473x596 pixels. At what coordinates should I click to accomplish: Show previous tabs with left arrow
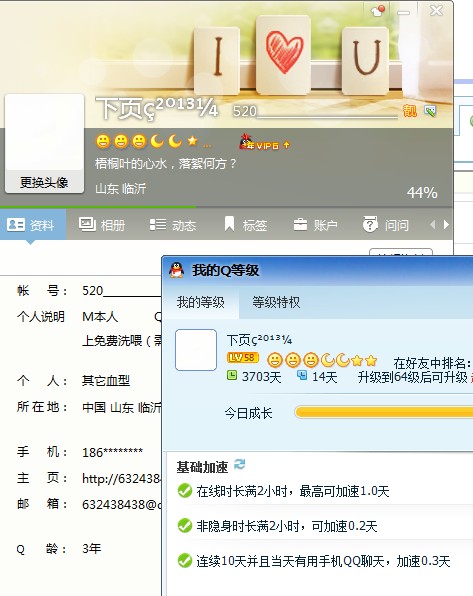[432, 225]
